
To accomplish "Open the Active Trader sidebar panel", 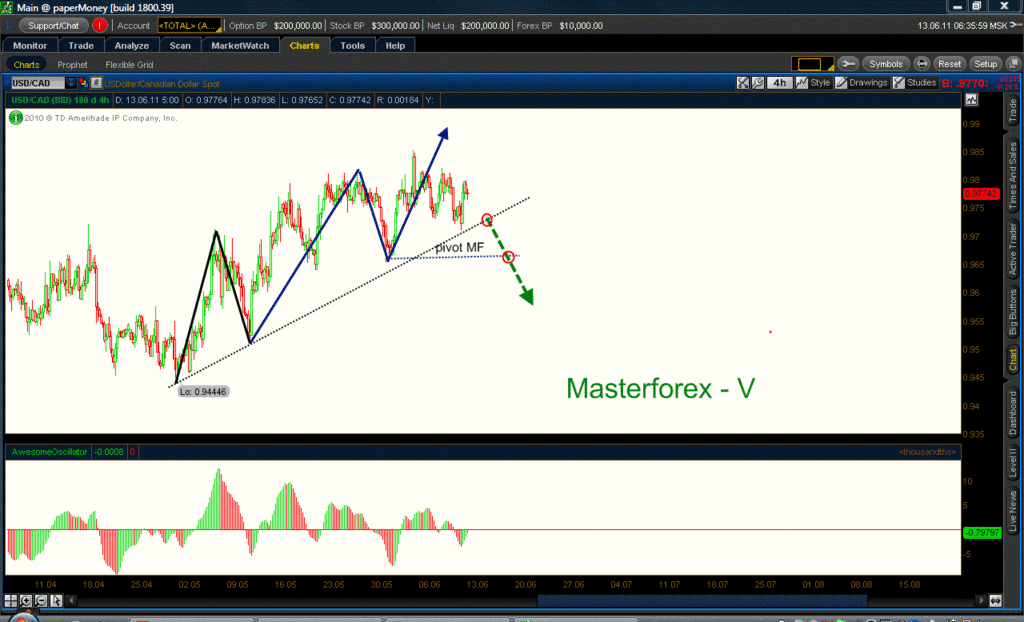I will (1013, 249).
